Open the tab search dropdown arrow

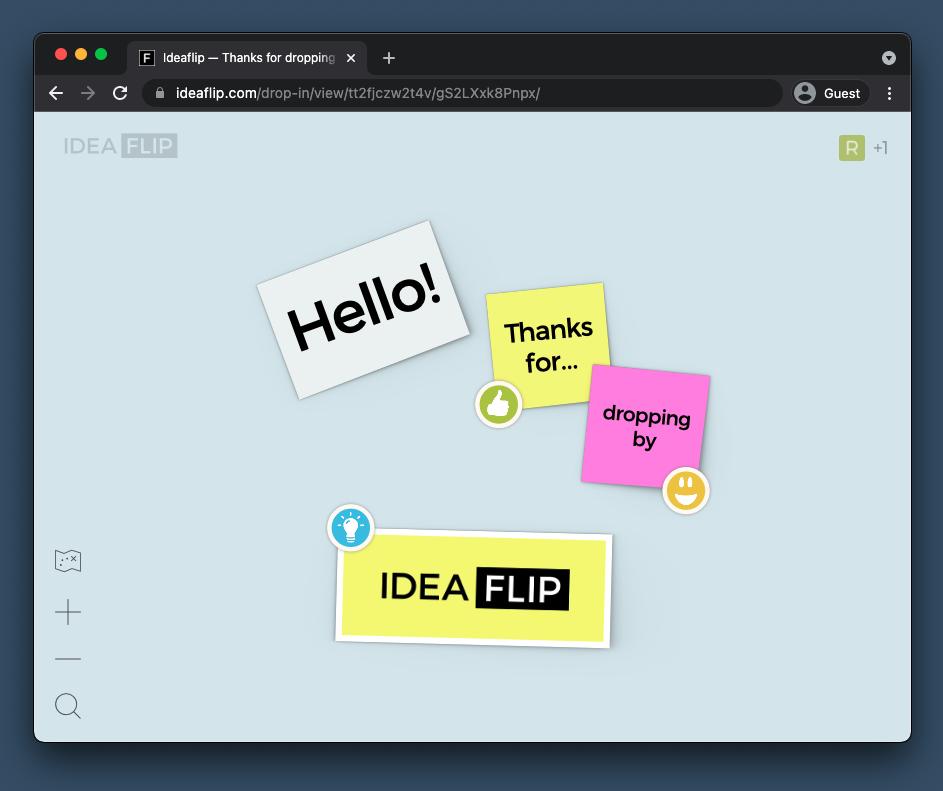(889, 58)
